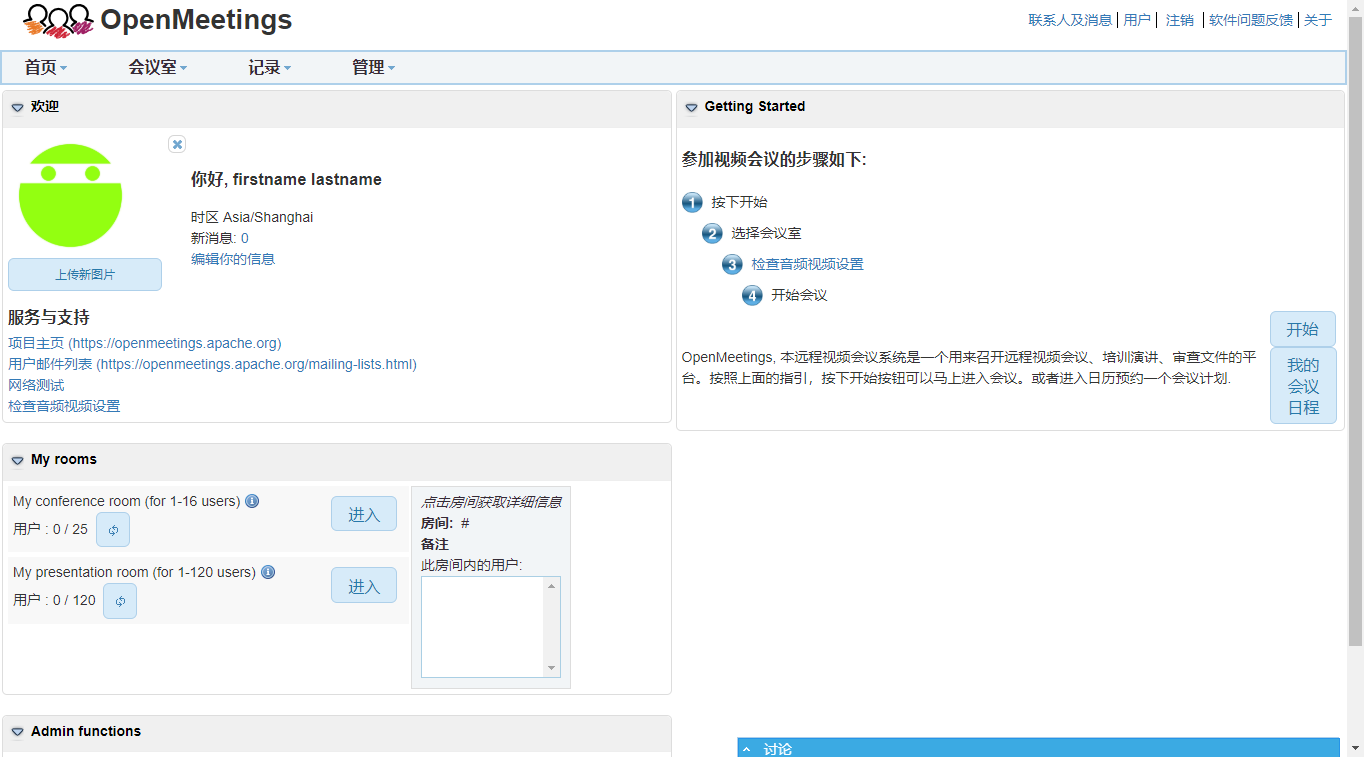Click the 网络测试 link
This screenshot has width=1364, height=757.
coord(36,385)
